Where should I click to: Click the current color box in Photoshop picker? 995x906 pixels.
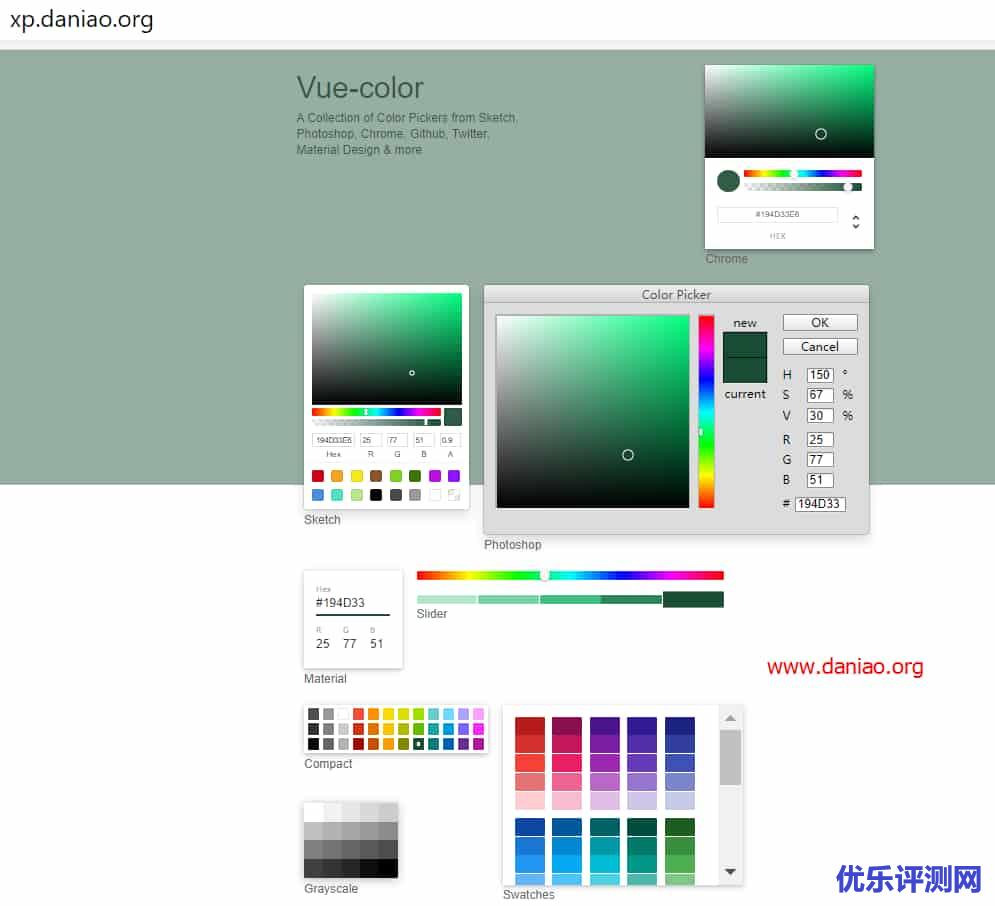(745, 370)
